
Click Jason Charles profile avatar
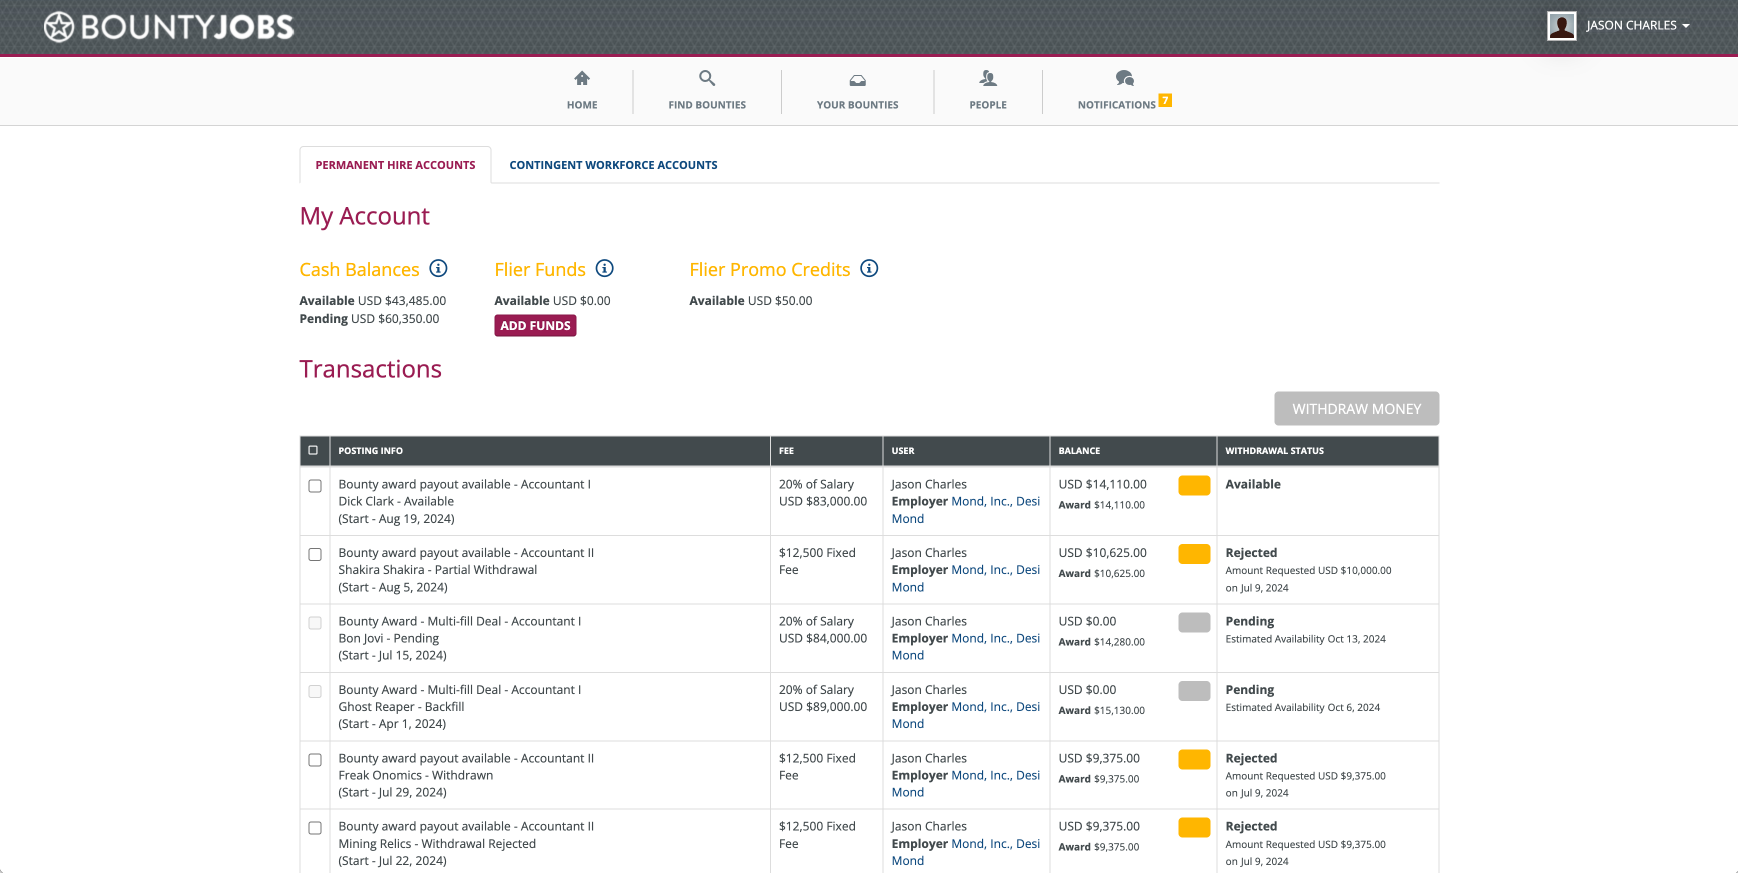[x=1561, y=26]
